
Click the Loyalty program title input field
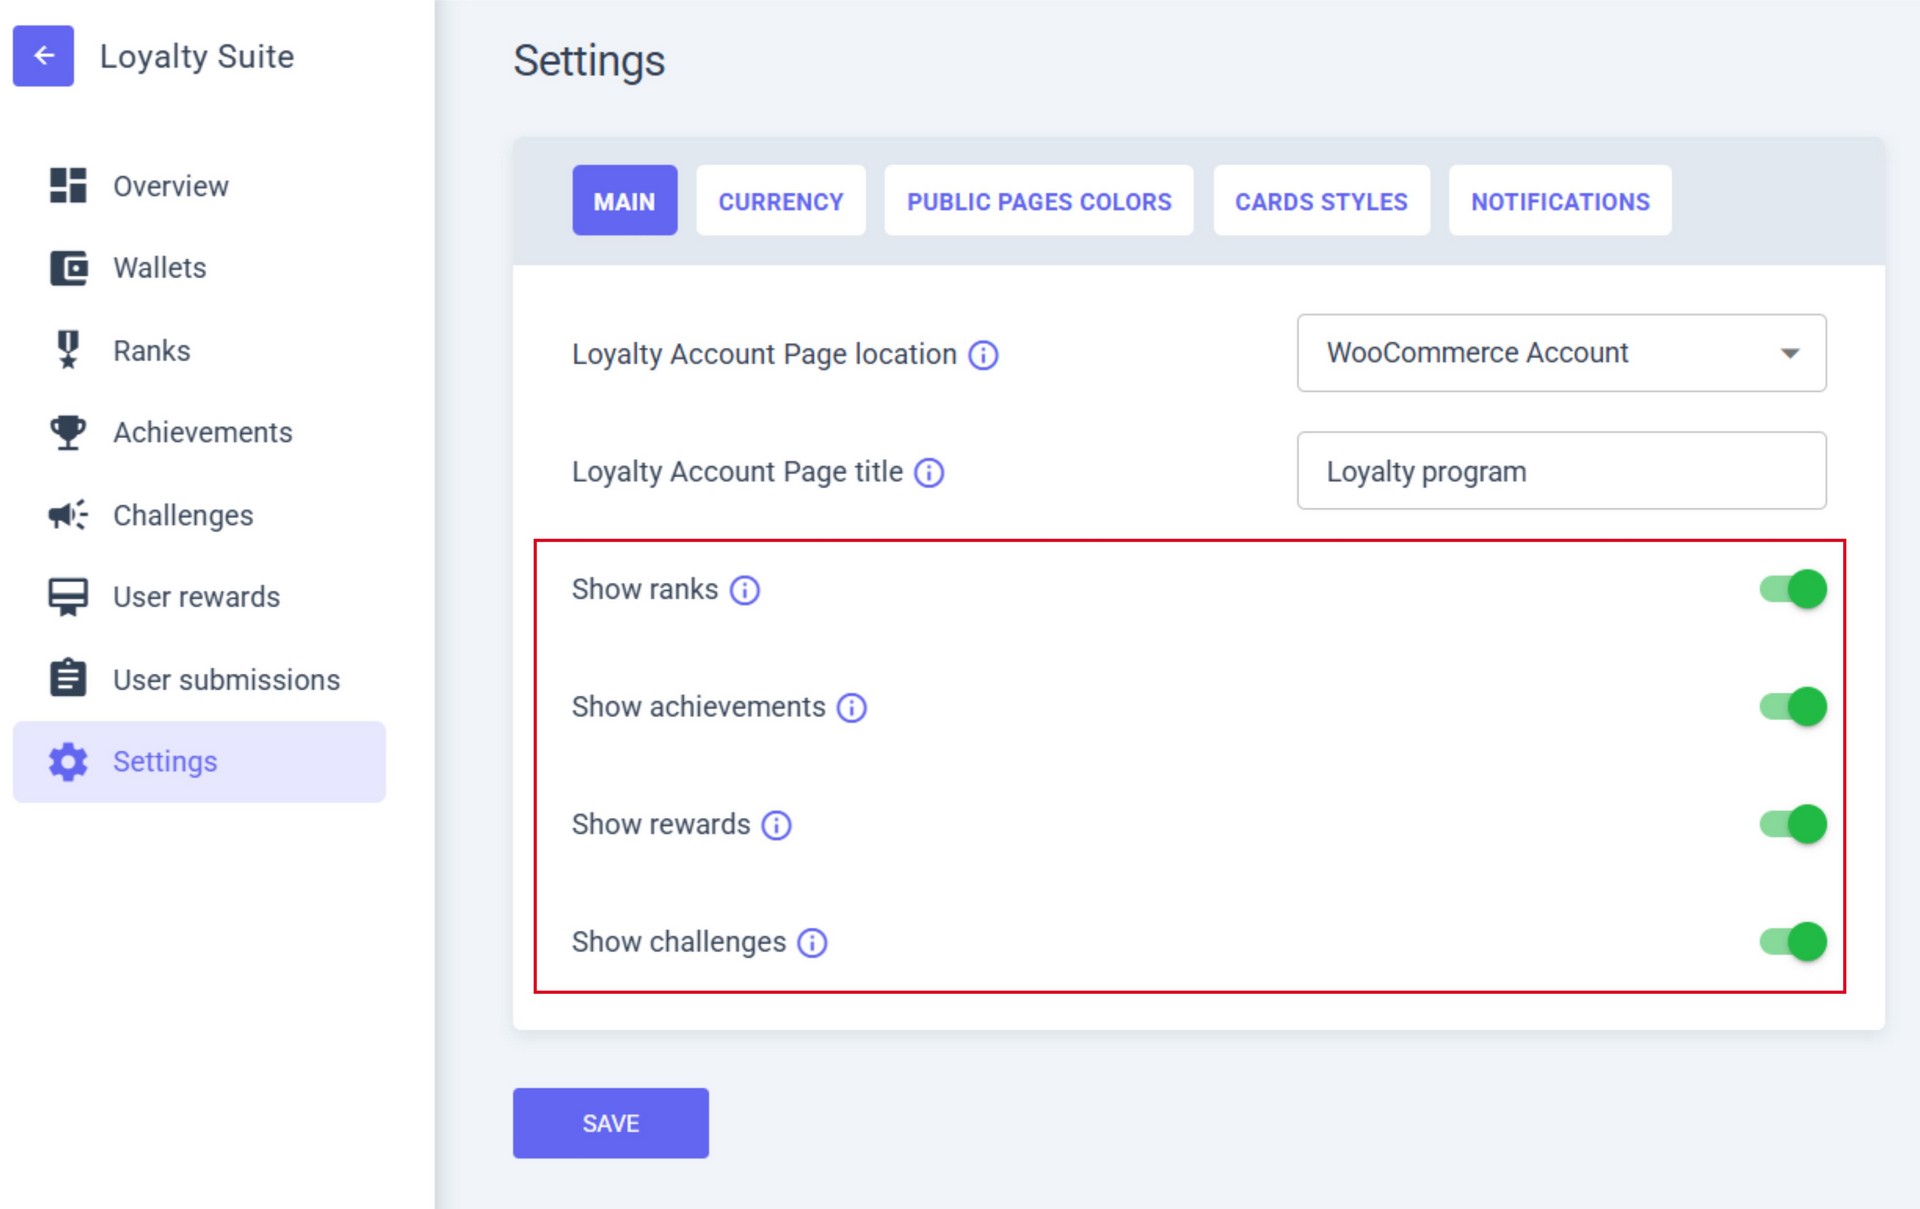[1560, 471]
